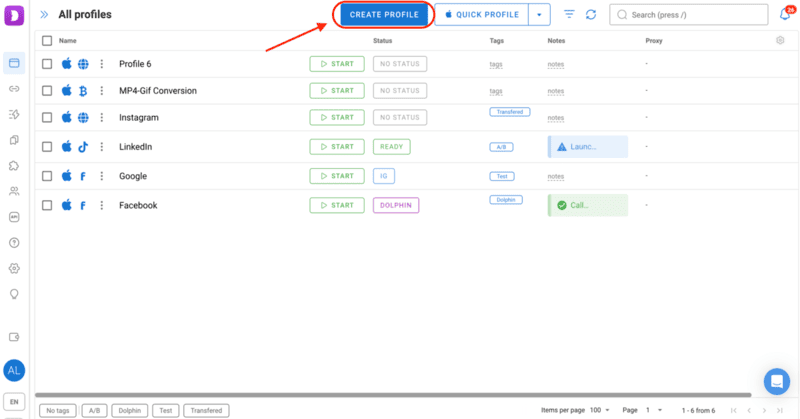Open browser profiles sidebar icon

click(x=14, y=63)
